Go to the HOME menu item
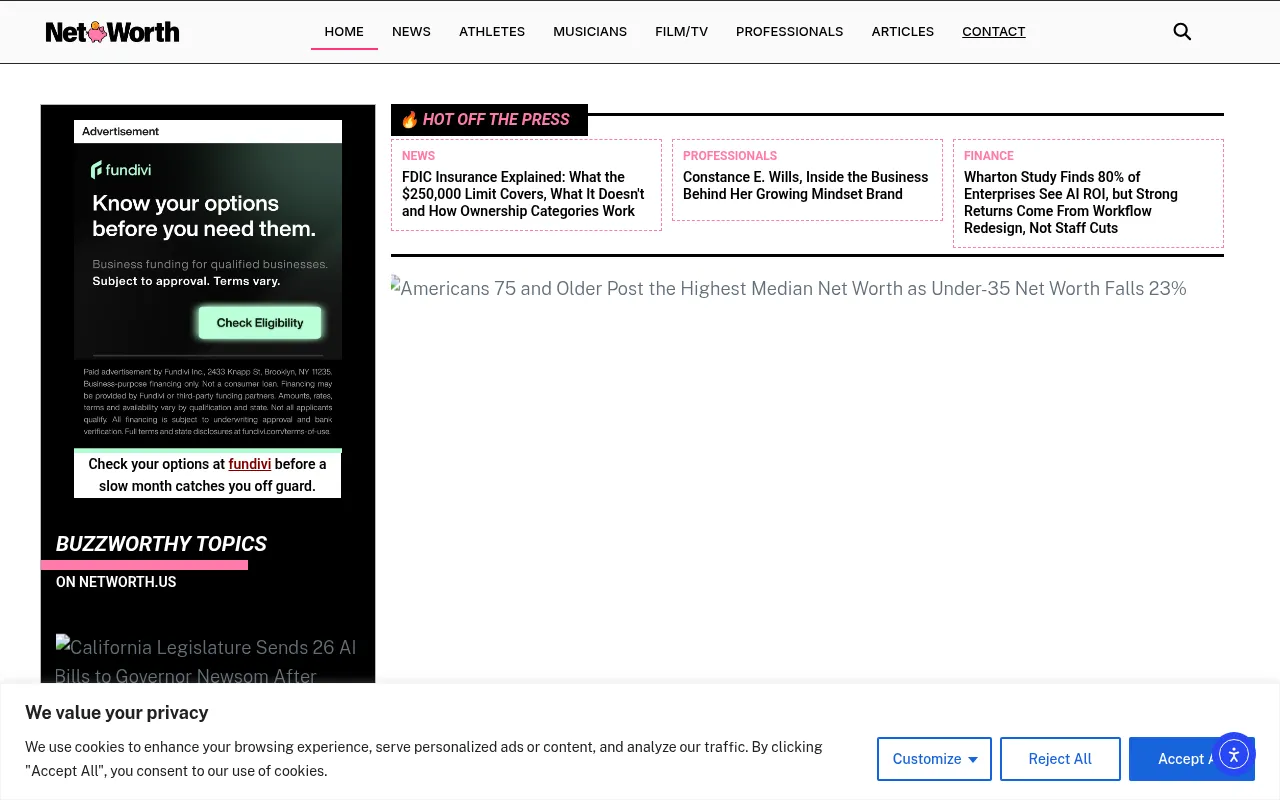 (x=344, y=32)
